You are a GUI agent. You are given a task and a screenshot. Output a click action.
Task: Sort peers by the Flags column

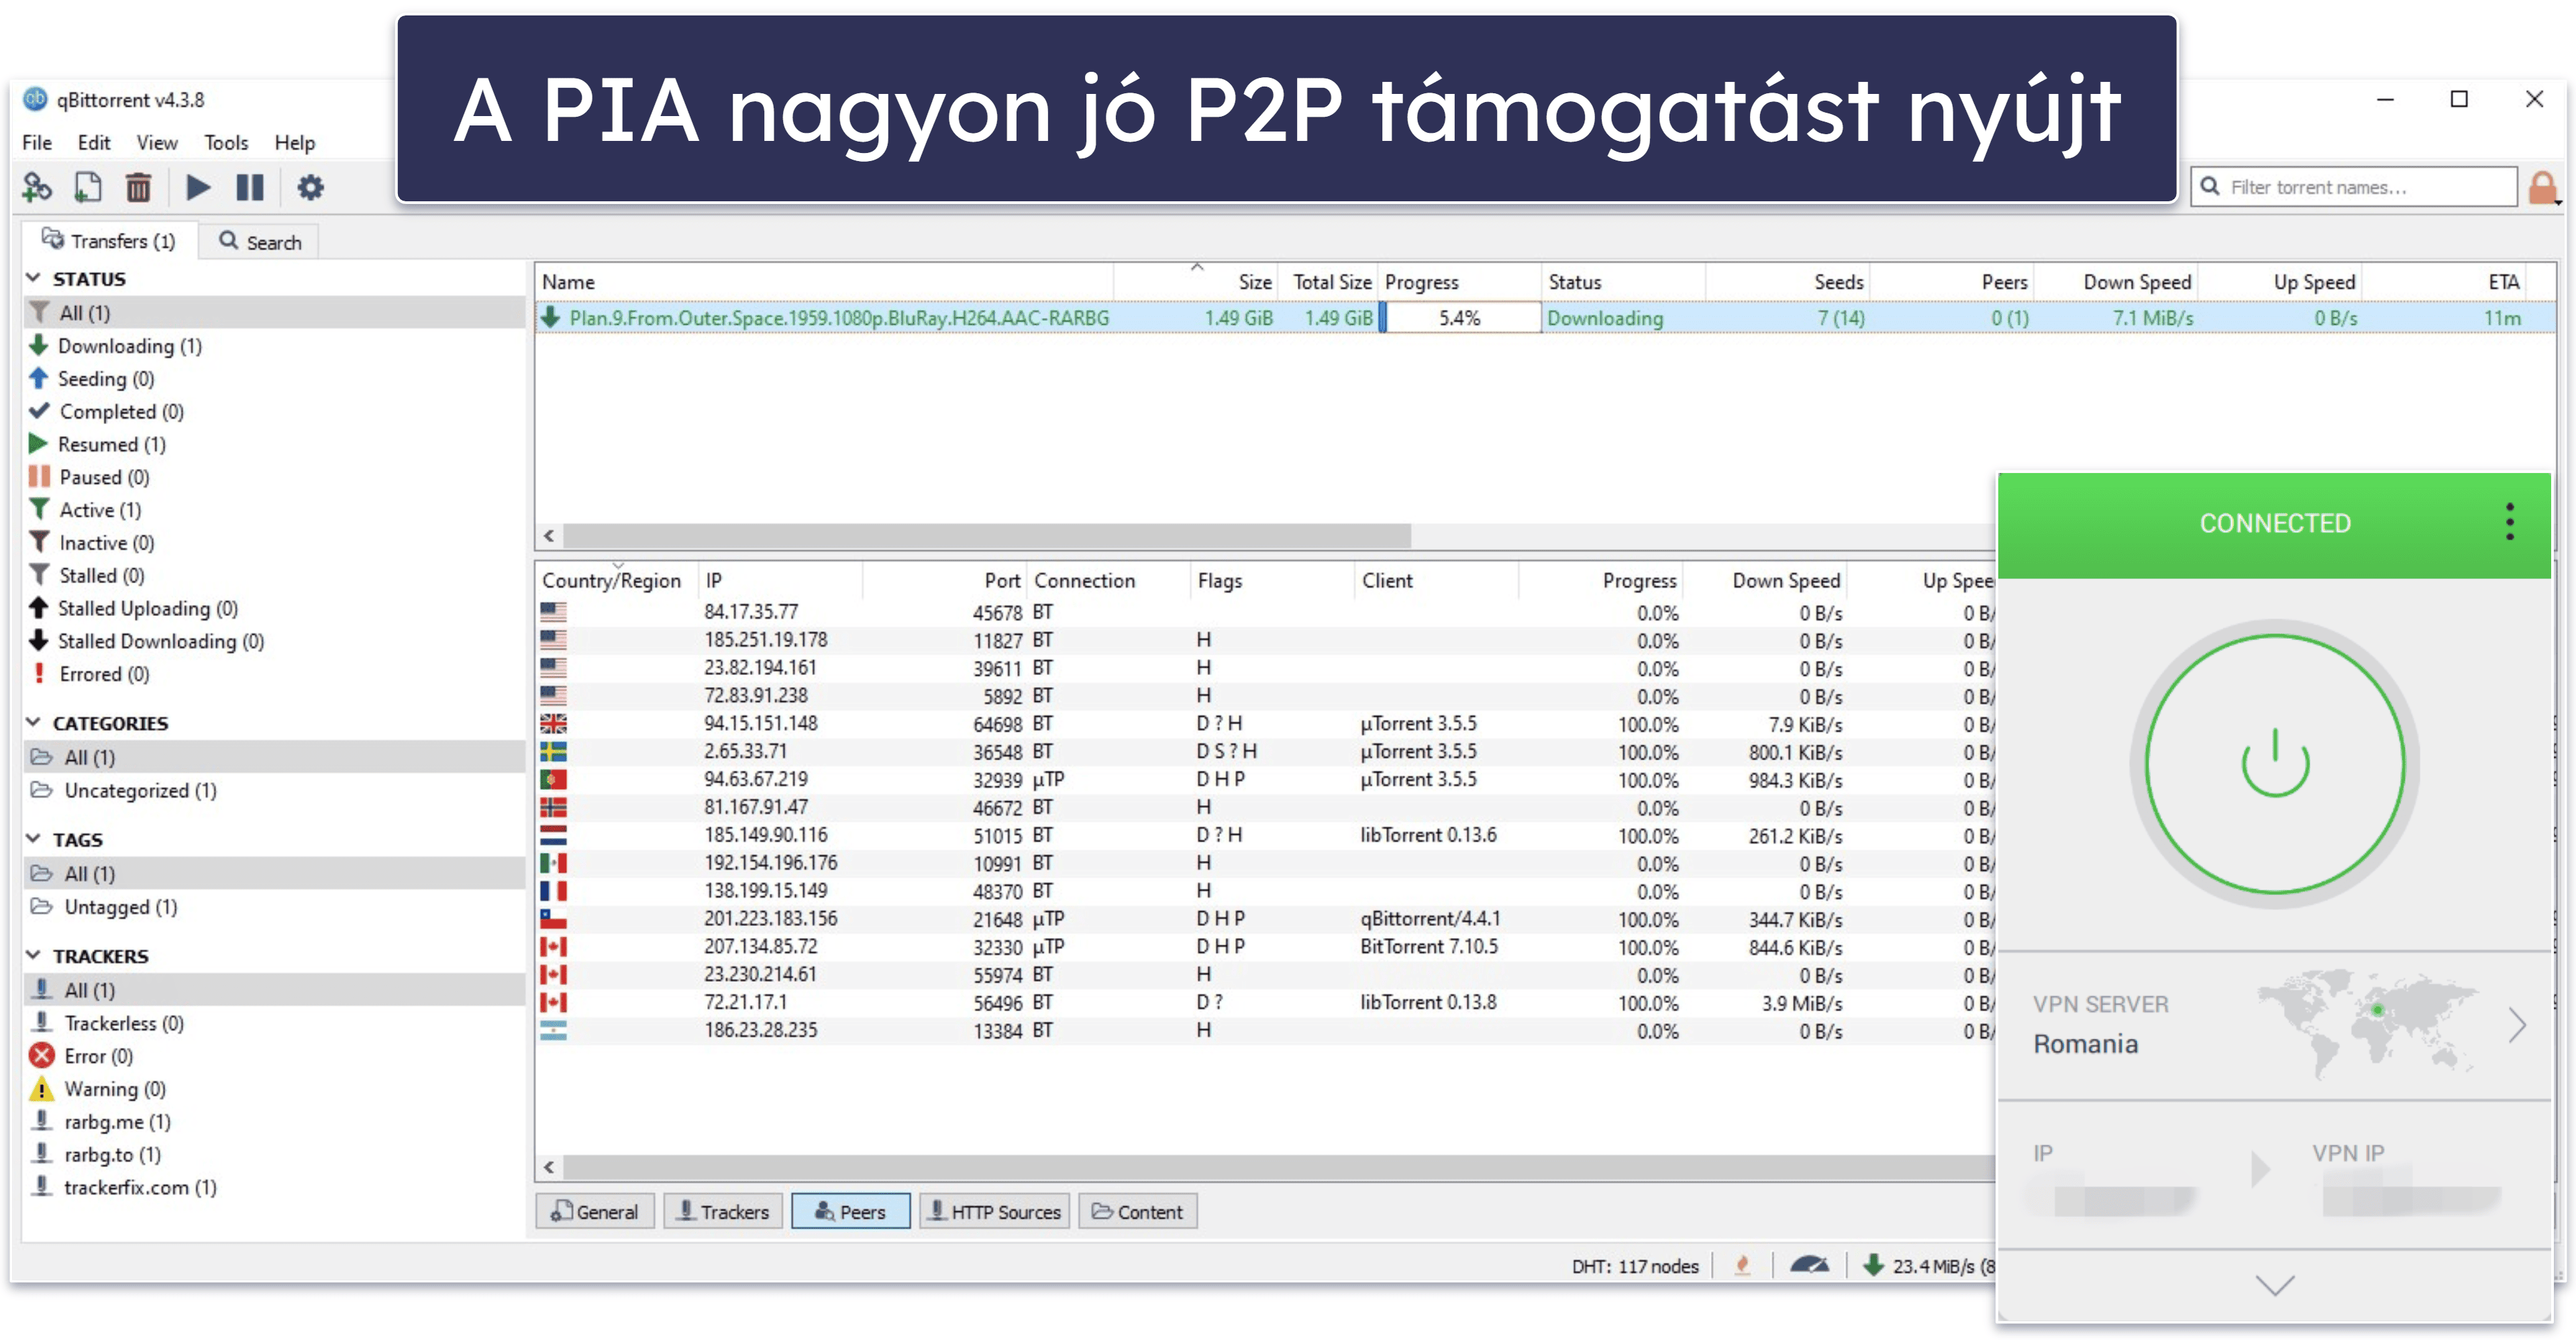[1272, 580]
